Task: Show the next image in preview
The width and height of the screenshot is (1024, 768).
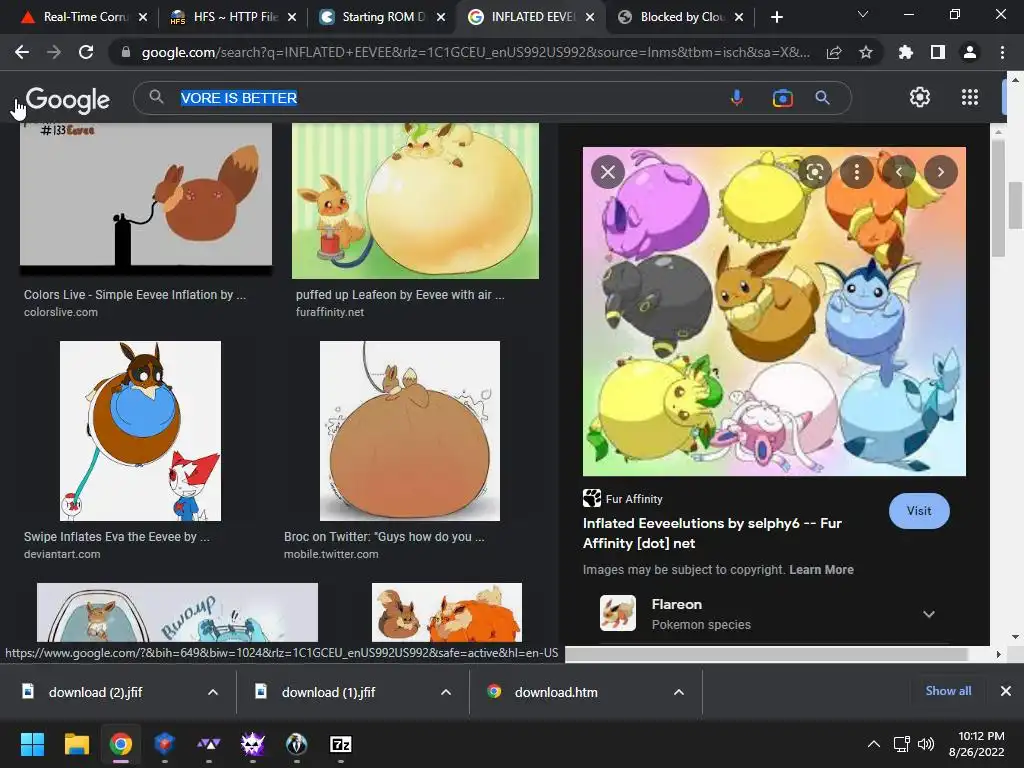Action: [940, 172]
